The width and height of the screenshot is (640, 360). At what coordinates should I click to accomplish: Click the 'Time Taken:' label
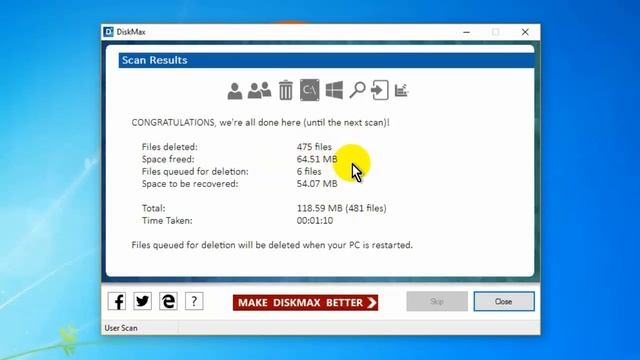click(x=167, y=220)
